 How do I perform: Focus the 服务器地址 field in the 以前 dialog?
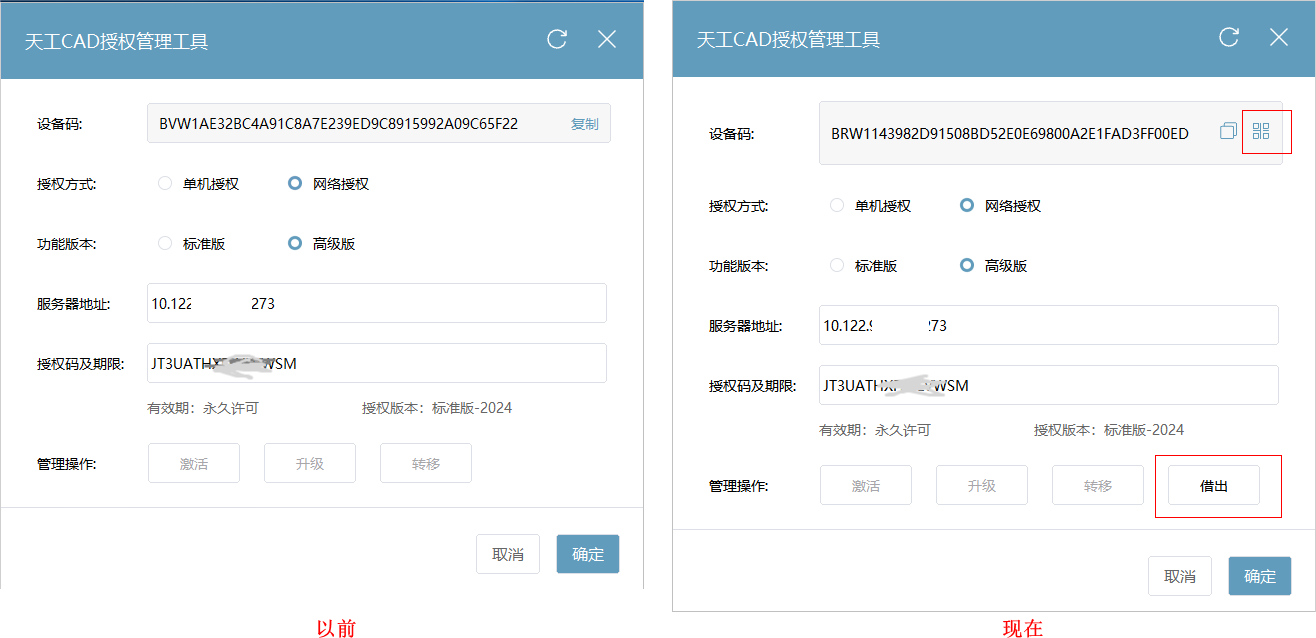[x=377, y=303]
